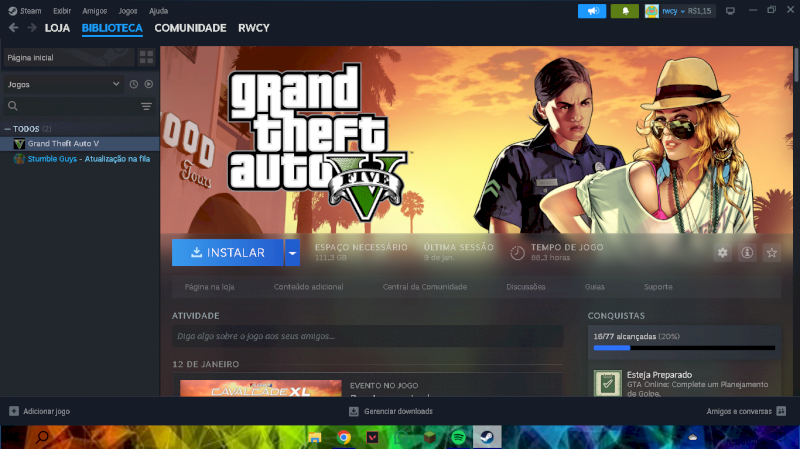
Task: Select the BIBLIOTECA tab
Action: 112,28
